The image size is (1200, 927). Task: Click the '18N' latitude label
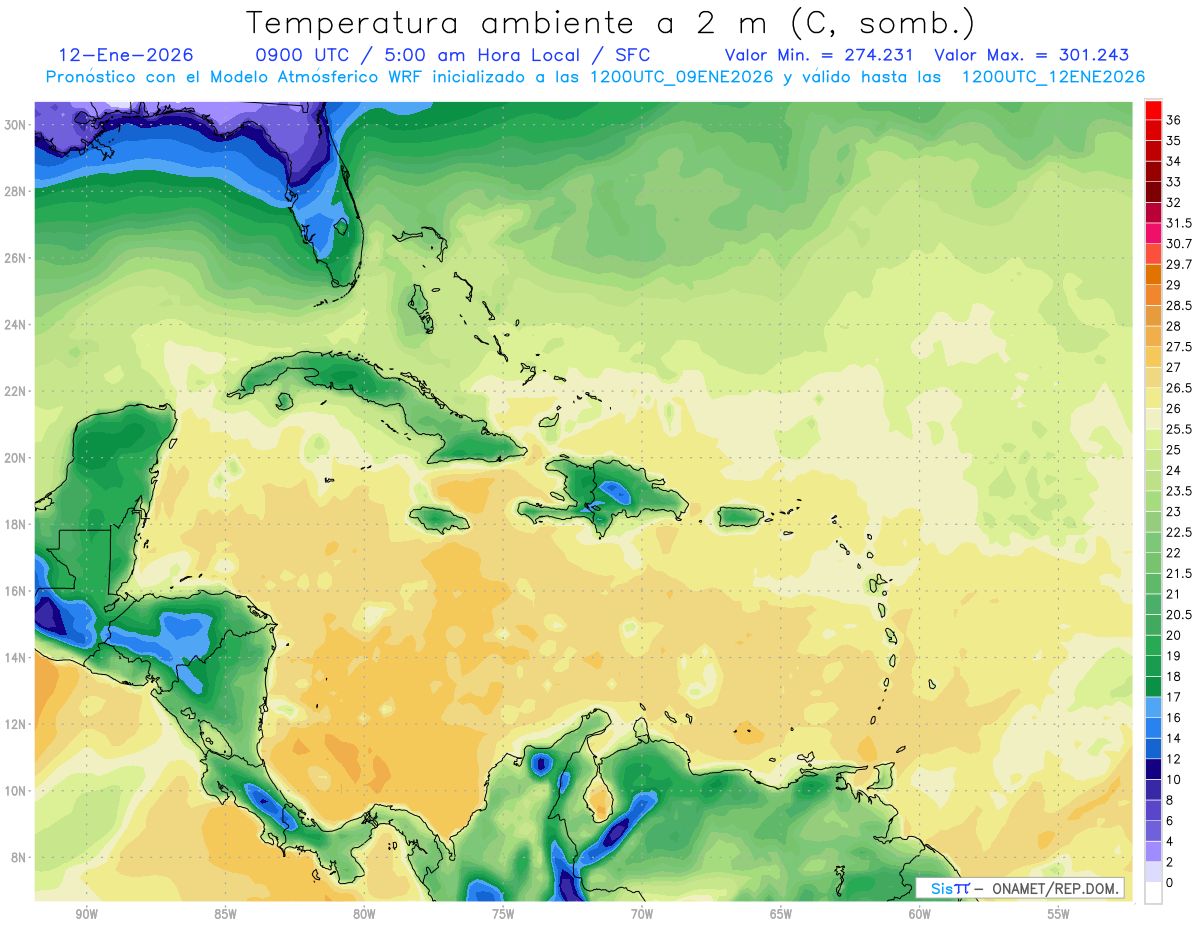pyautogui.click(x=16, y=524)
